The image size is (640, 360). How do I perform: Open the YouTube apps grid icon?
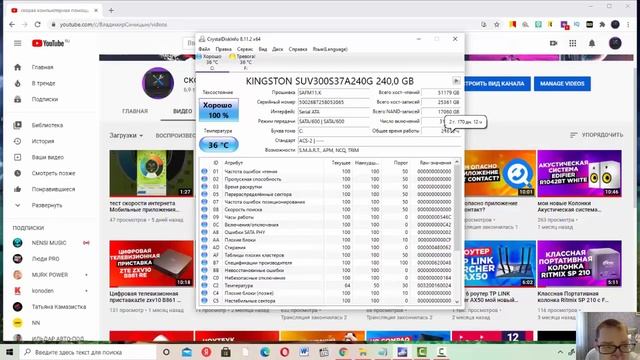573,43
